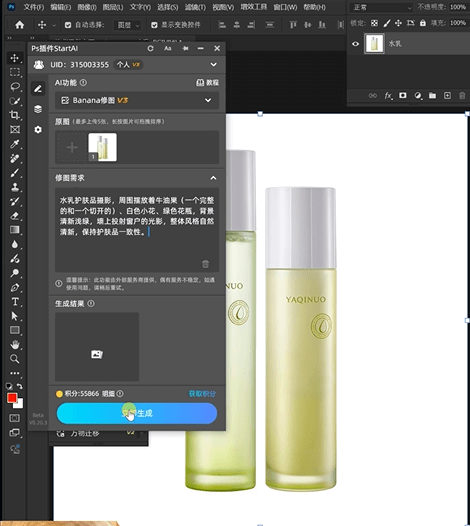The width and height of the screenshot is (470, 526).
Task: Swap foreground and background colors
Action: [x=20, y=386]
